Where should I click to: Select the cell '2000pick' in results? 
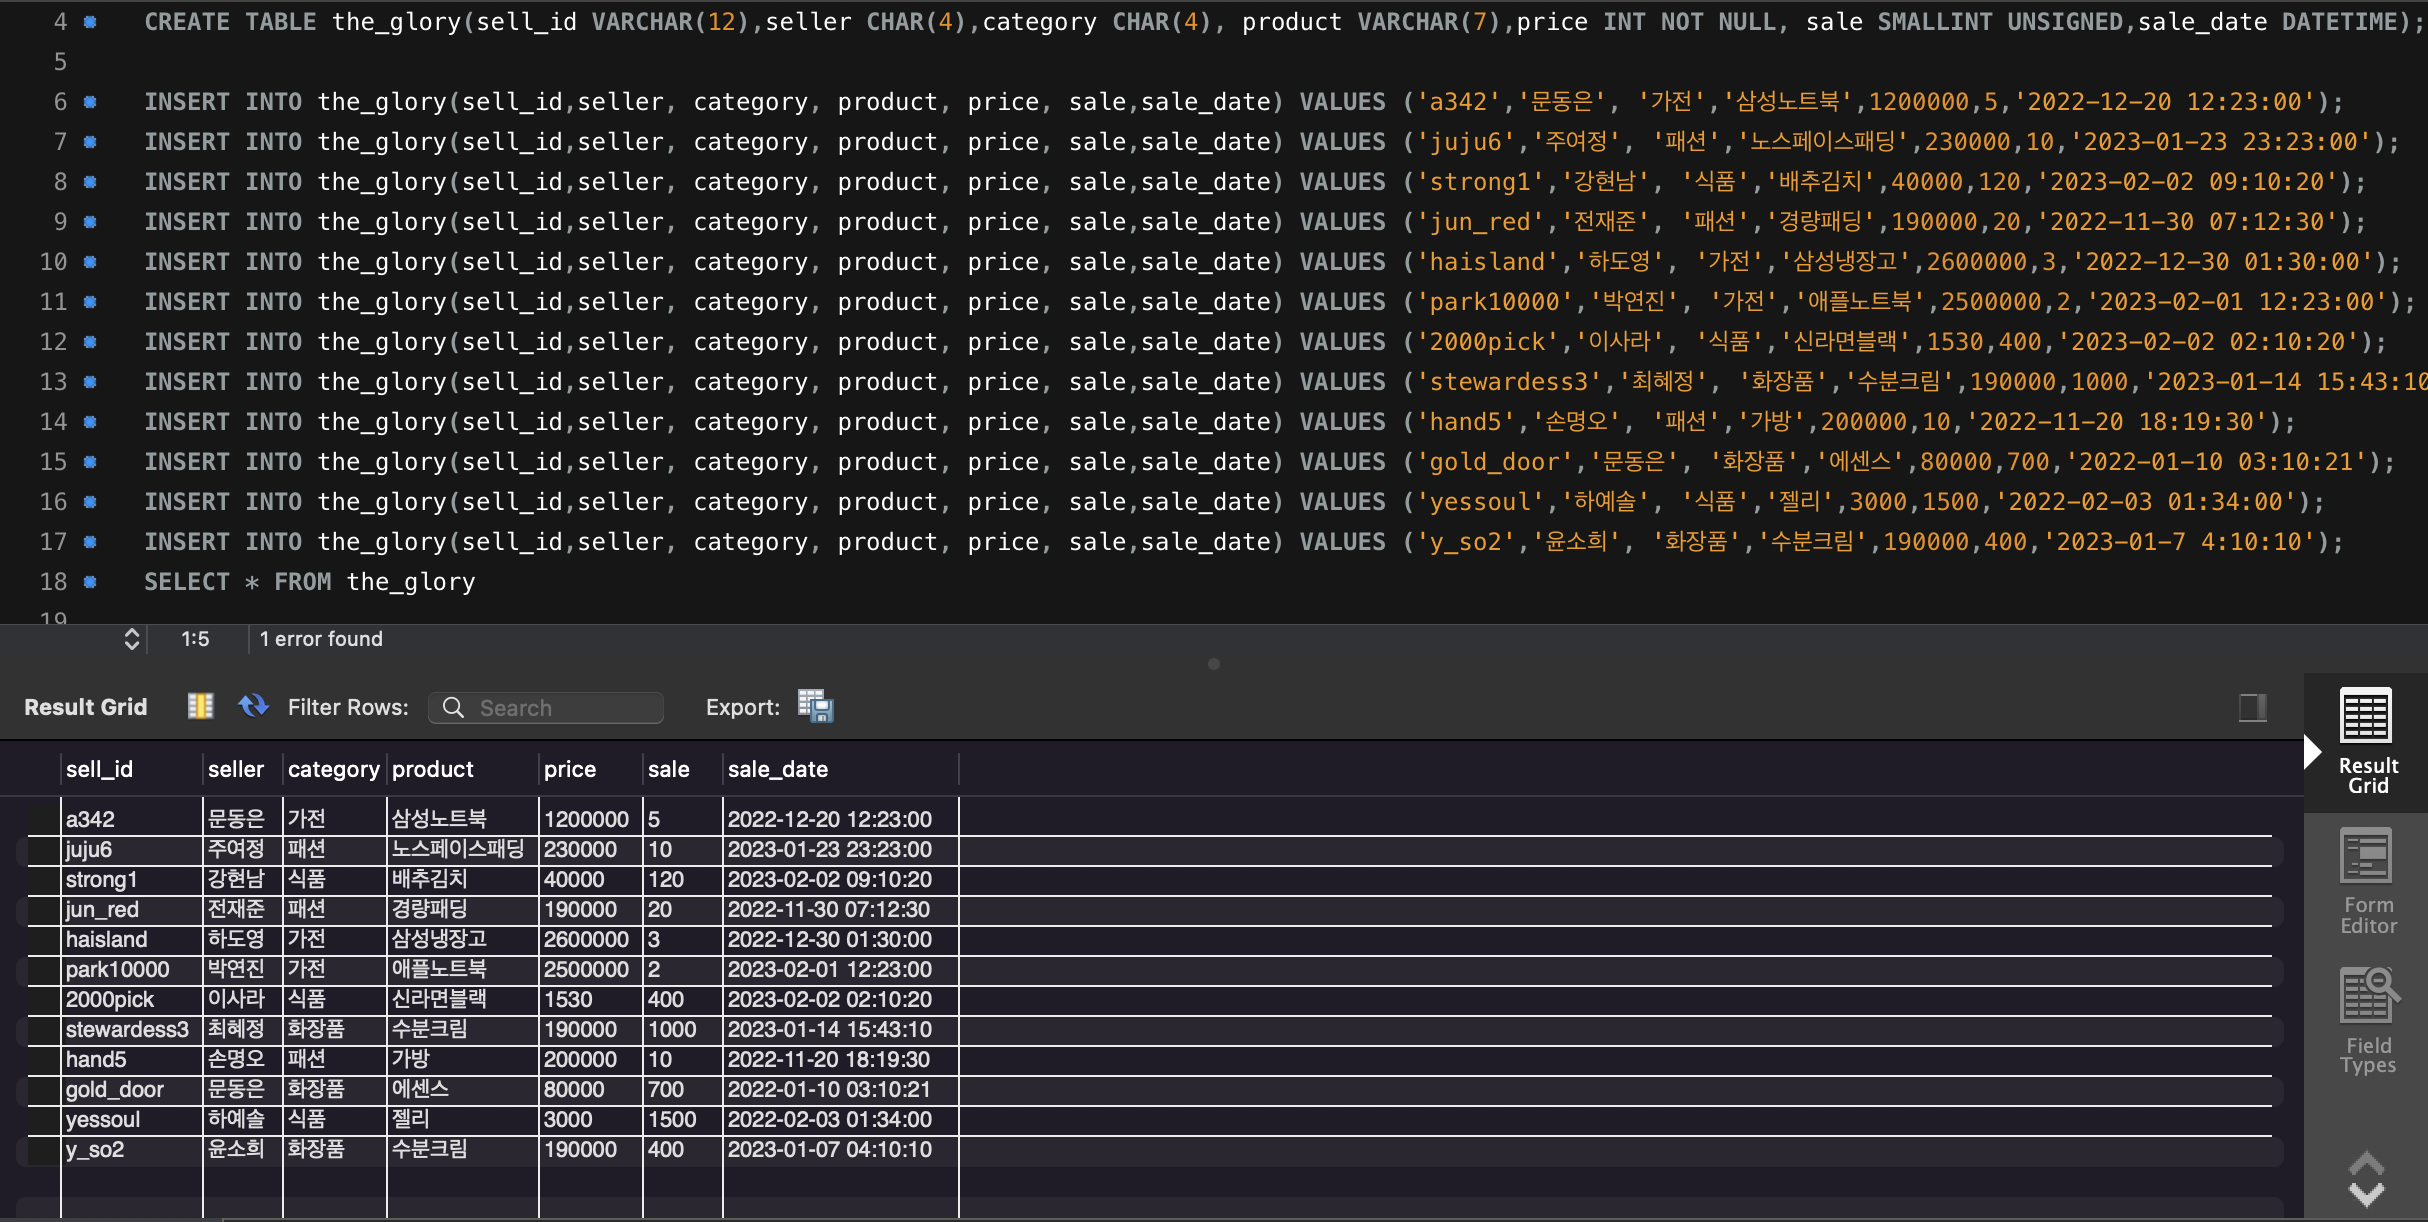pyautogui.click(x=131, y=999)
